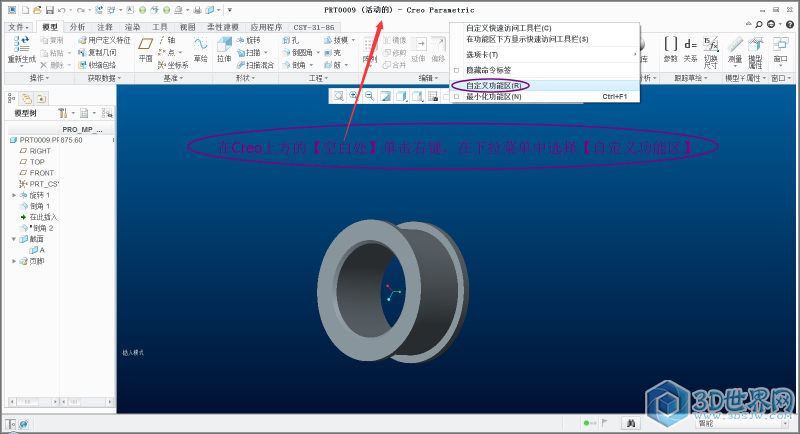Click the refit zoom icon in graphics toolbar
Viewport: 800px width, 434px height.
click(338, 96)
